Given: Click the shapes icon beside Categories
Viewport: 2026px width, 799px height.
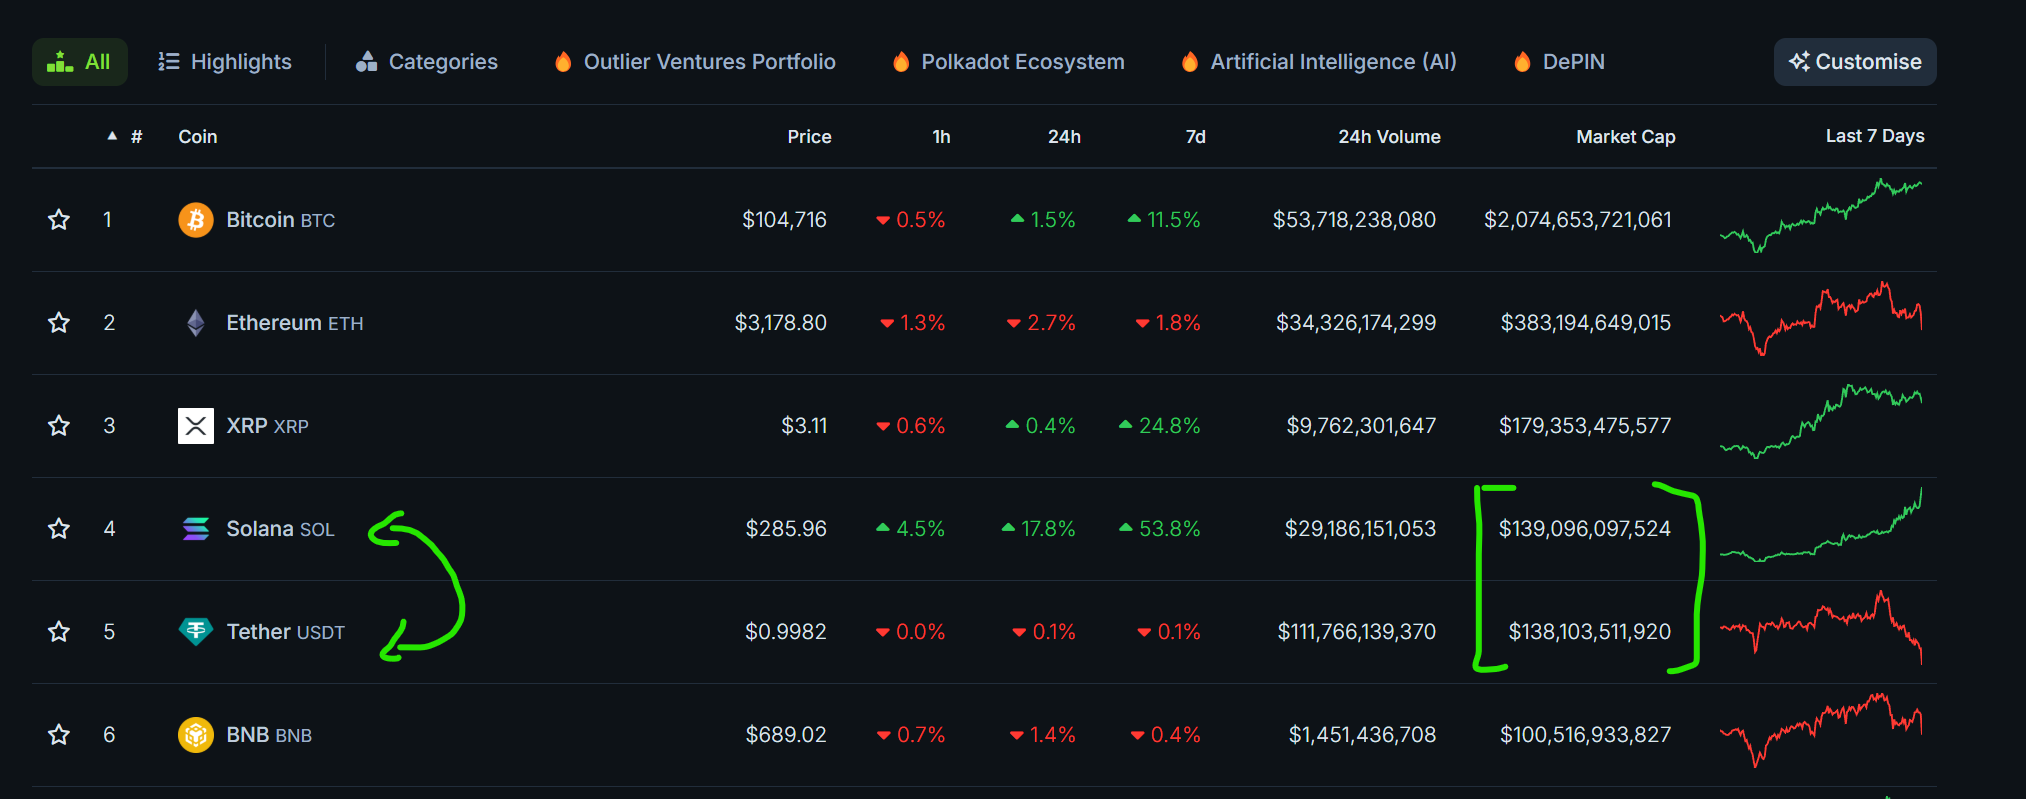Looking at the screenshot, I should click(x=367, y=62).
